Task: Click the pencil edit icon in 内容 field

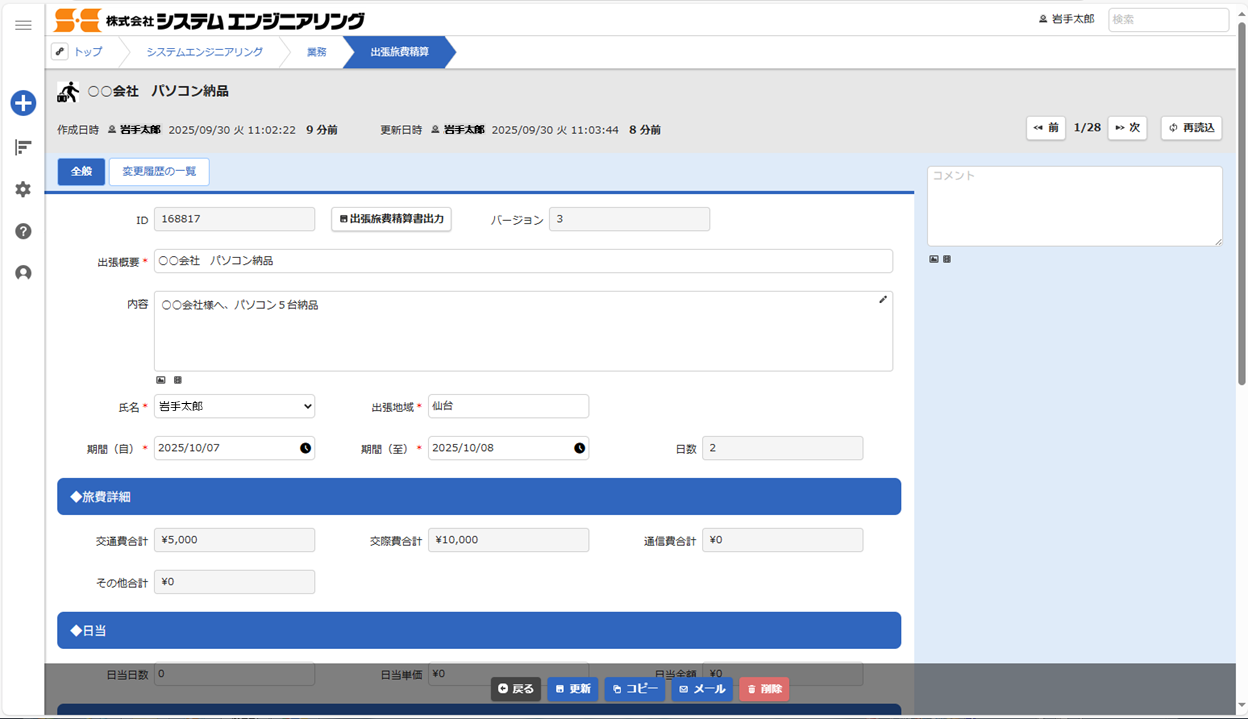Action: coord(883,299)
